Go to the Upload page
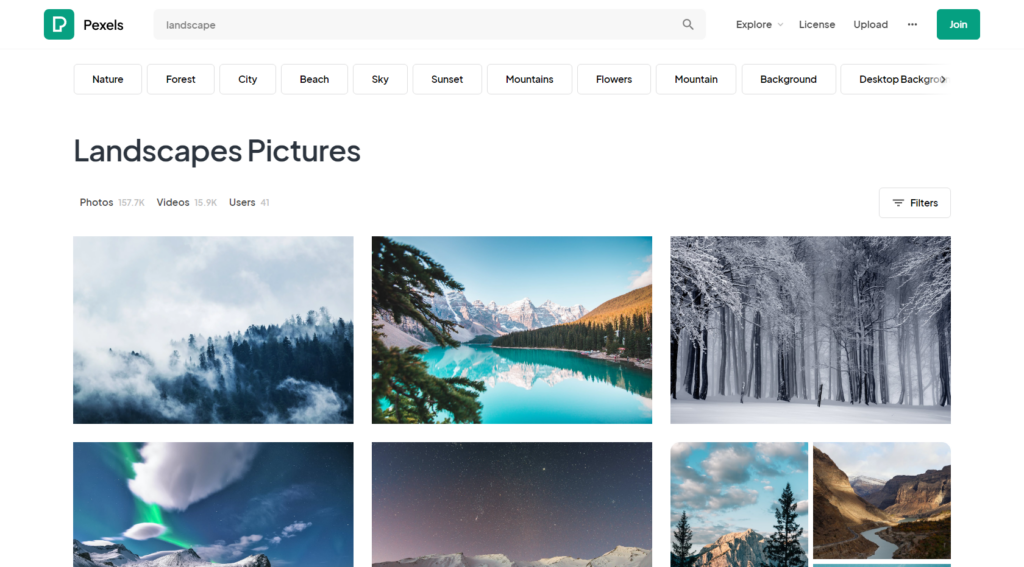The image size is (1024, 567). click(871, 24)
